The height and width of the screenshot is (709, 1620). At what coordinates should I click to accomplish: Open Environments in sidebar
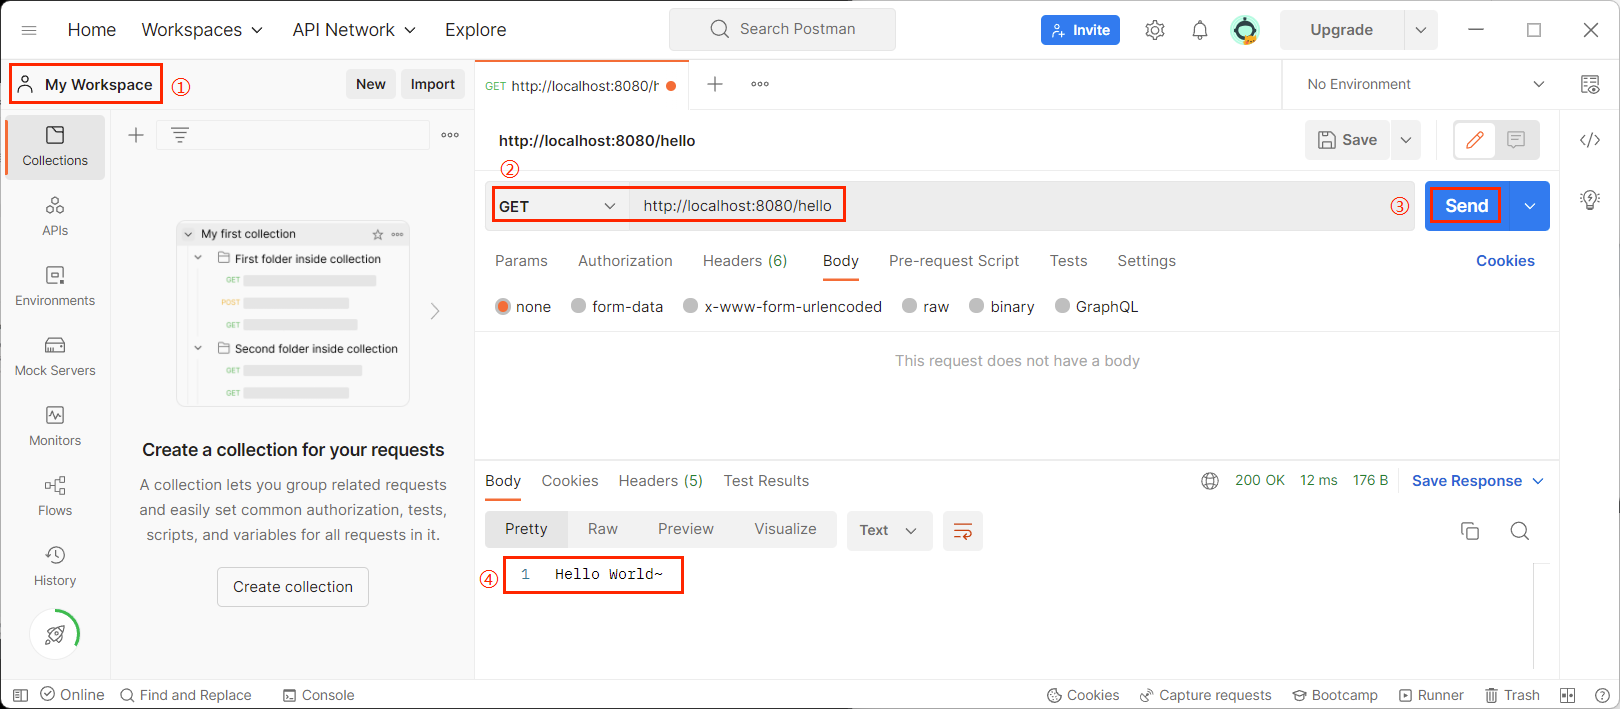(55, 287)
